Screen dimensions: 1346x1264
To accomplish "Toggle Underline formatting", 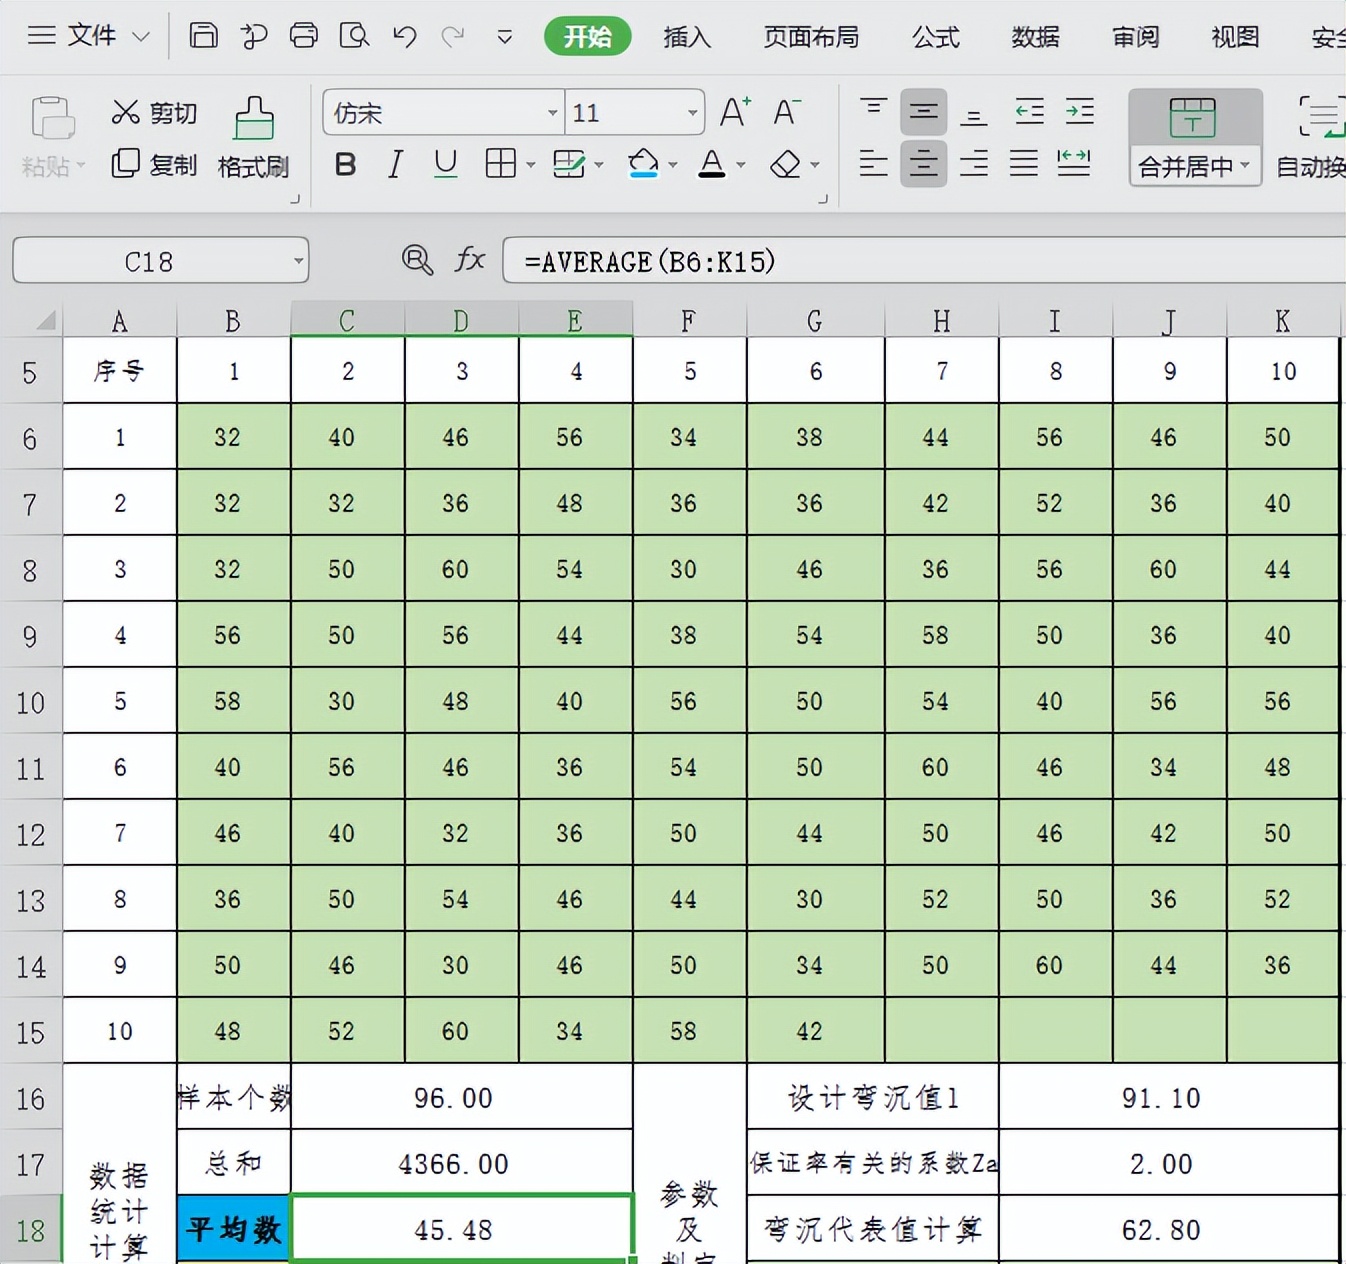I will point(446,164).
